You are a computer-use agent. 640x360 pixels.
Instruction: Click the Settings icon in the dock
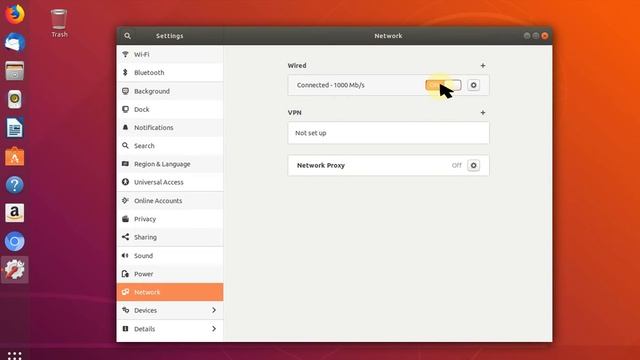[x=15, y=269]
